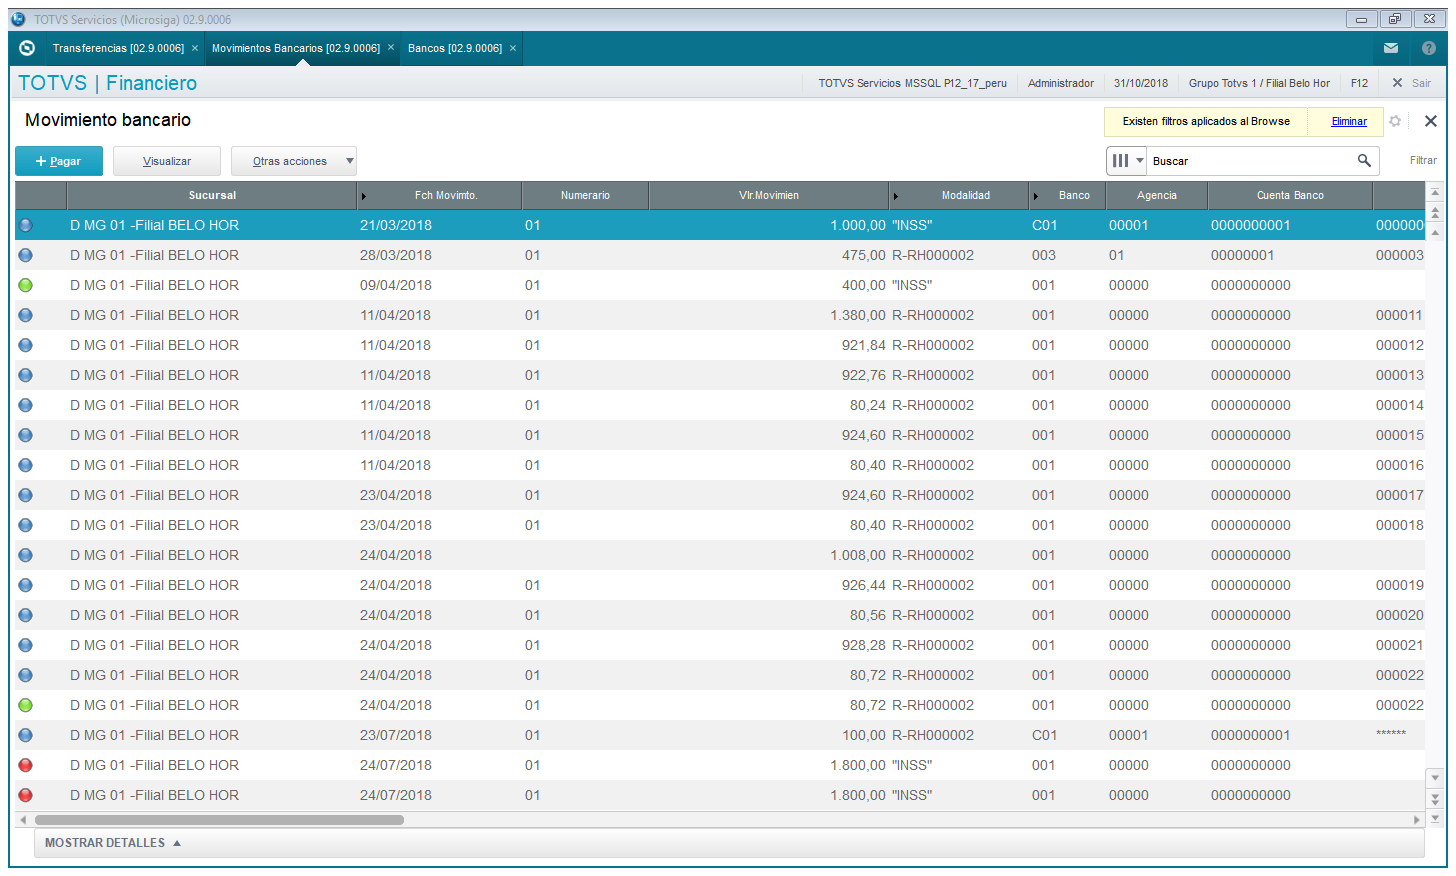Screen dimensions: 1456x876
Task: Sort by Numerario column header
Action: 585,195
